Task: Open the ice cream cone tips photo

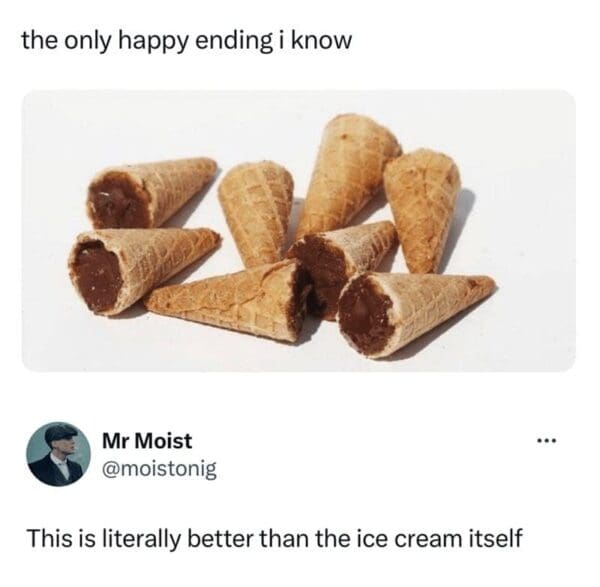Action: tap(299, 231)
